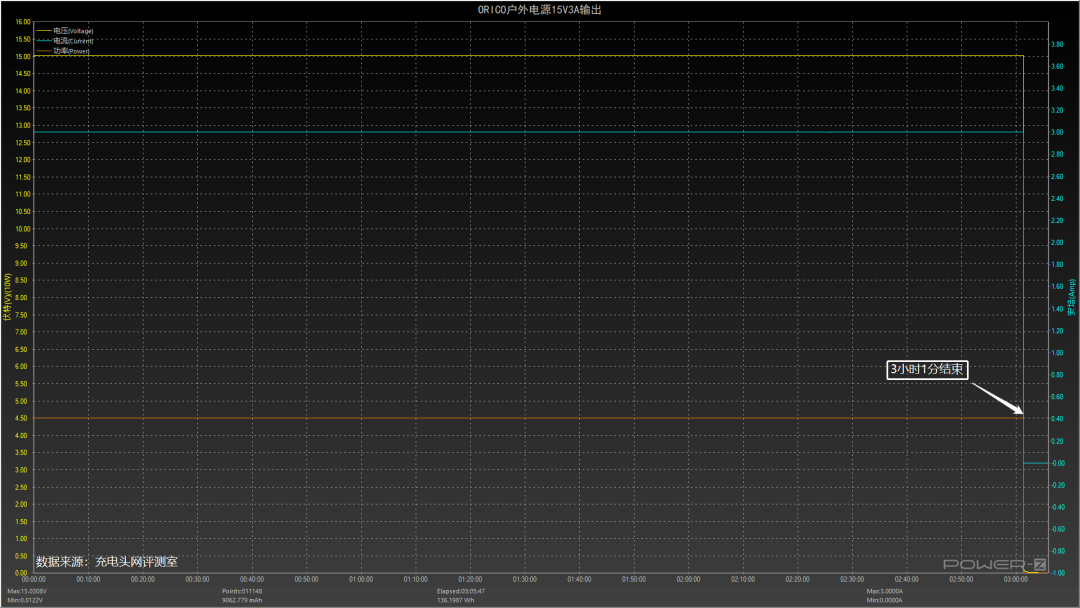Select the orange power legend line sample

43,51
